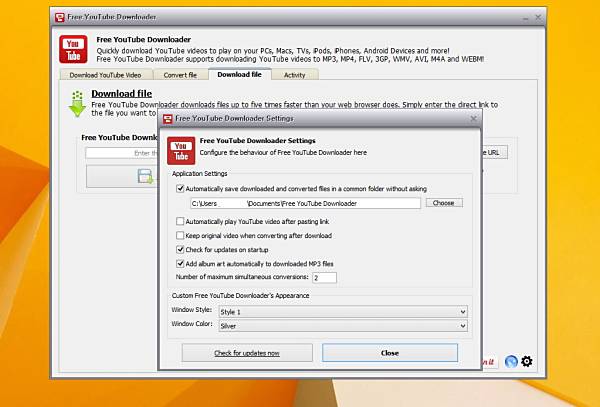Close the Free YouTube Downloader main window

click(538, 17)
